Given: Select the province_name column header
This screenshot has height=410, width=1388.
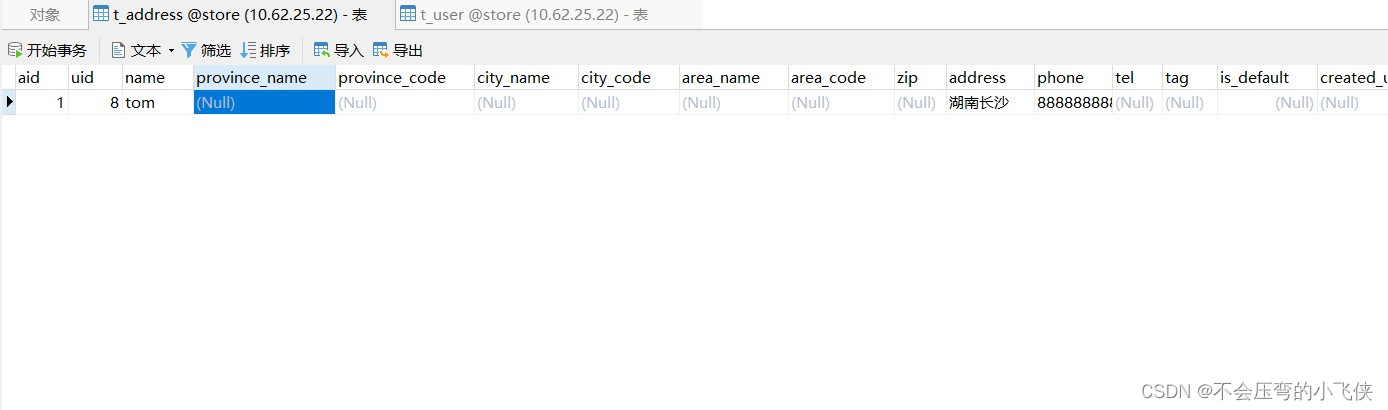Looking at the screenshot, I should (x=264, y=77).
